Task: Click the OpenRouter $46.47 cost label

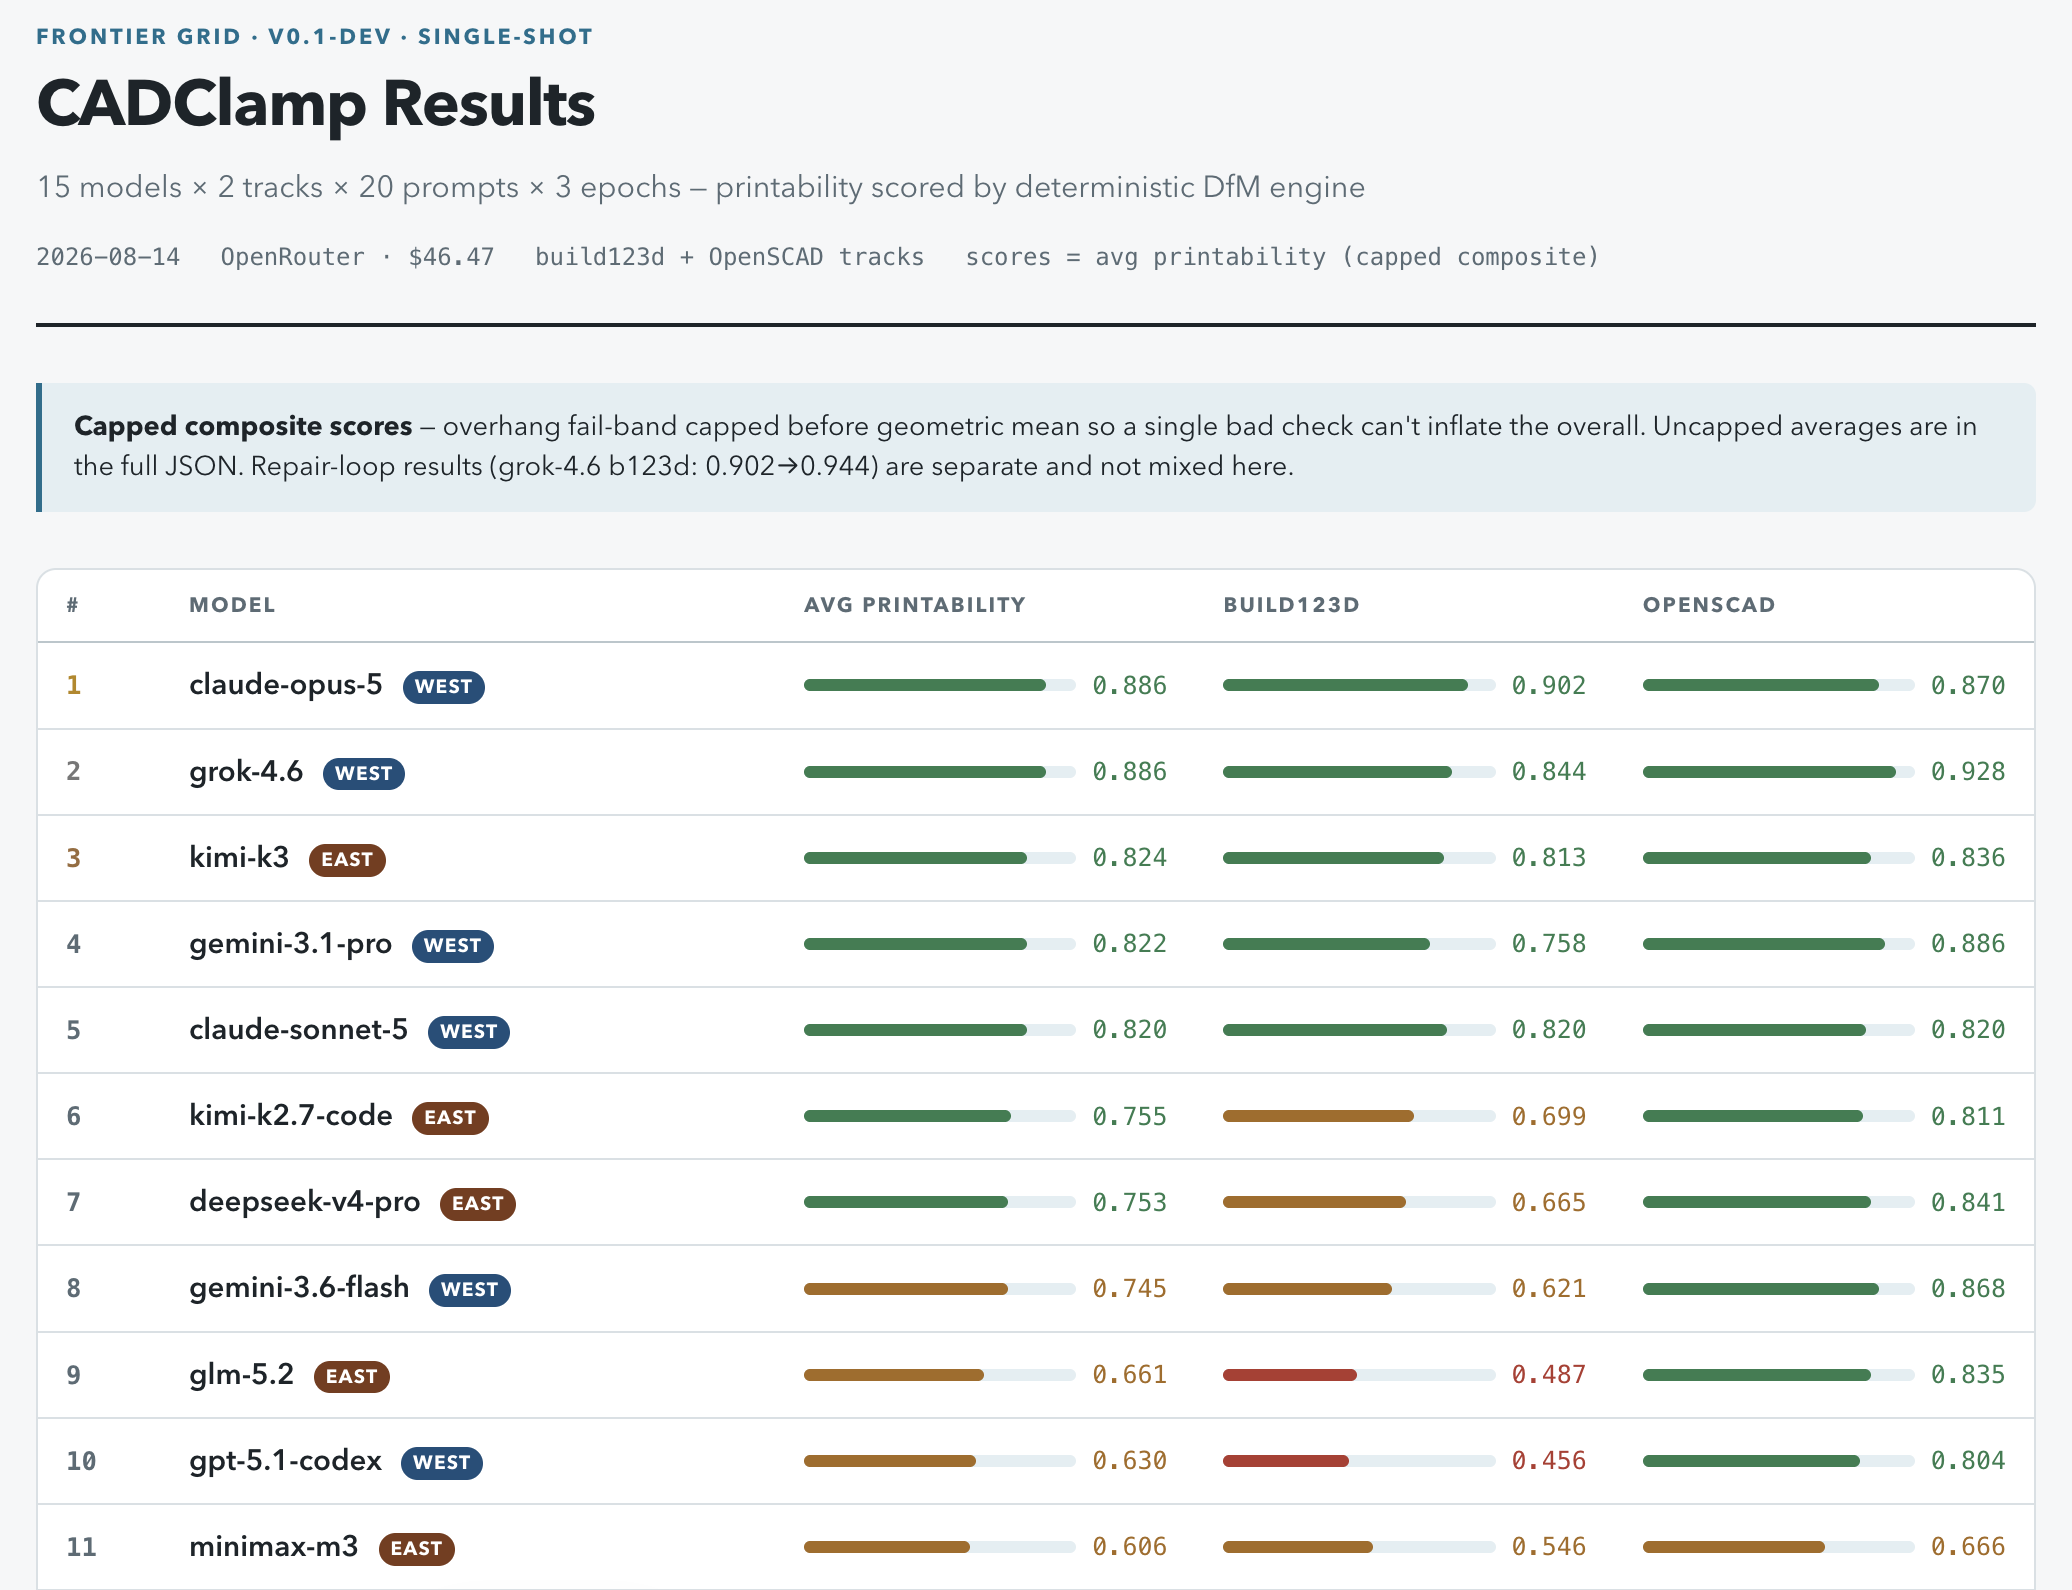Action: pyautogui.click(x=357, y=257)
